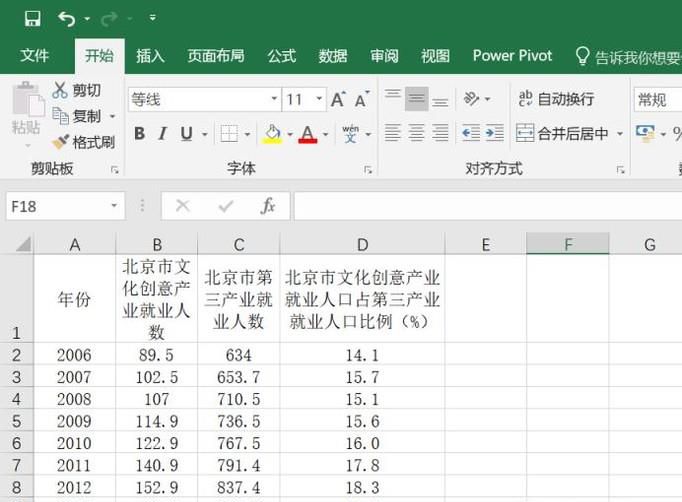Image resolution: width=682 pixels, height=502 pixels.
Task: Open the Name Box dropdown arrow
Action: click(114, 206)
